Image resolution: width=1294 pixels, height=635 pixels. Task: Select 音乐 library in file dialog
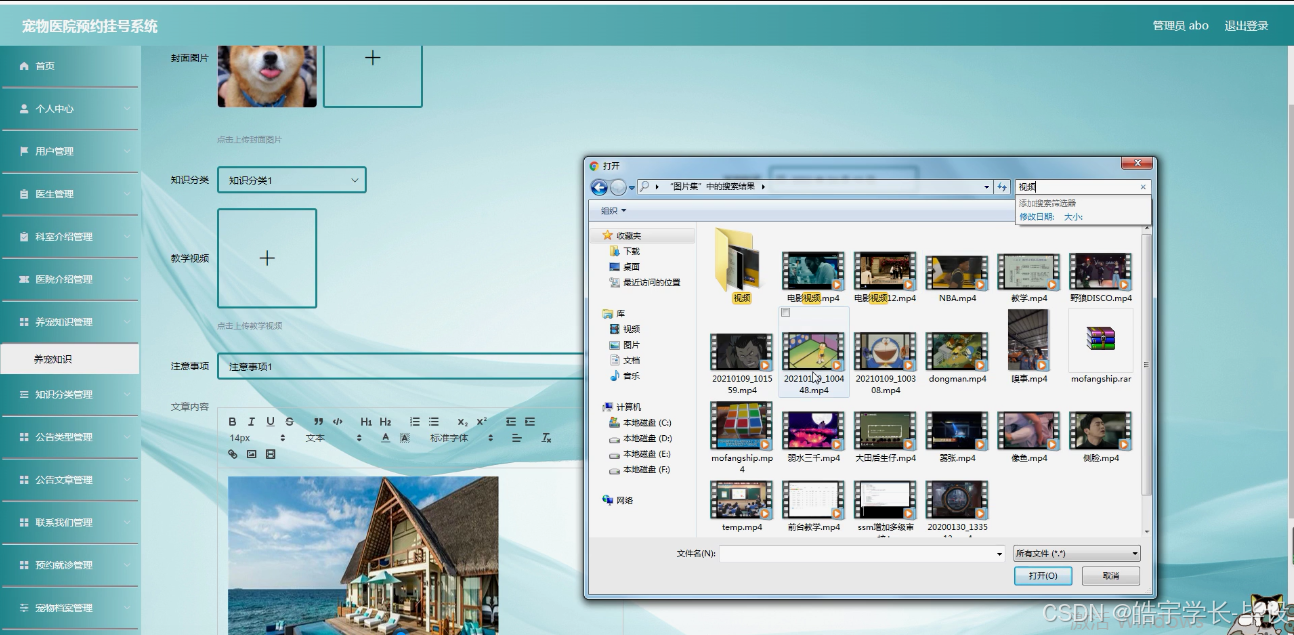click(x=624, y=376)
